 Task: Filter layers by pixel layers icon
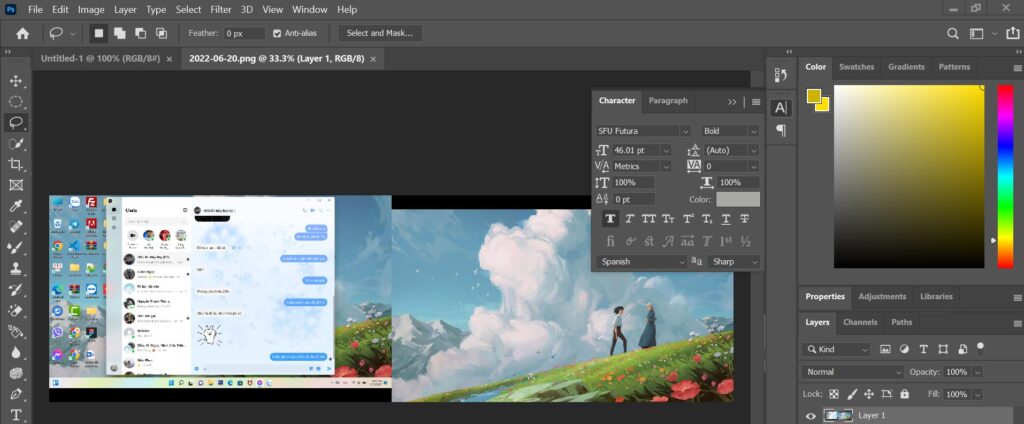(x=885, y=350)
